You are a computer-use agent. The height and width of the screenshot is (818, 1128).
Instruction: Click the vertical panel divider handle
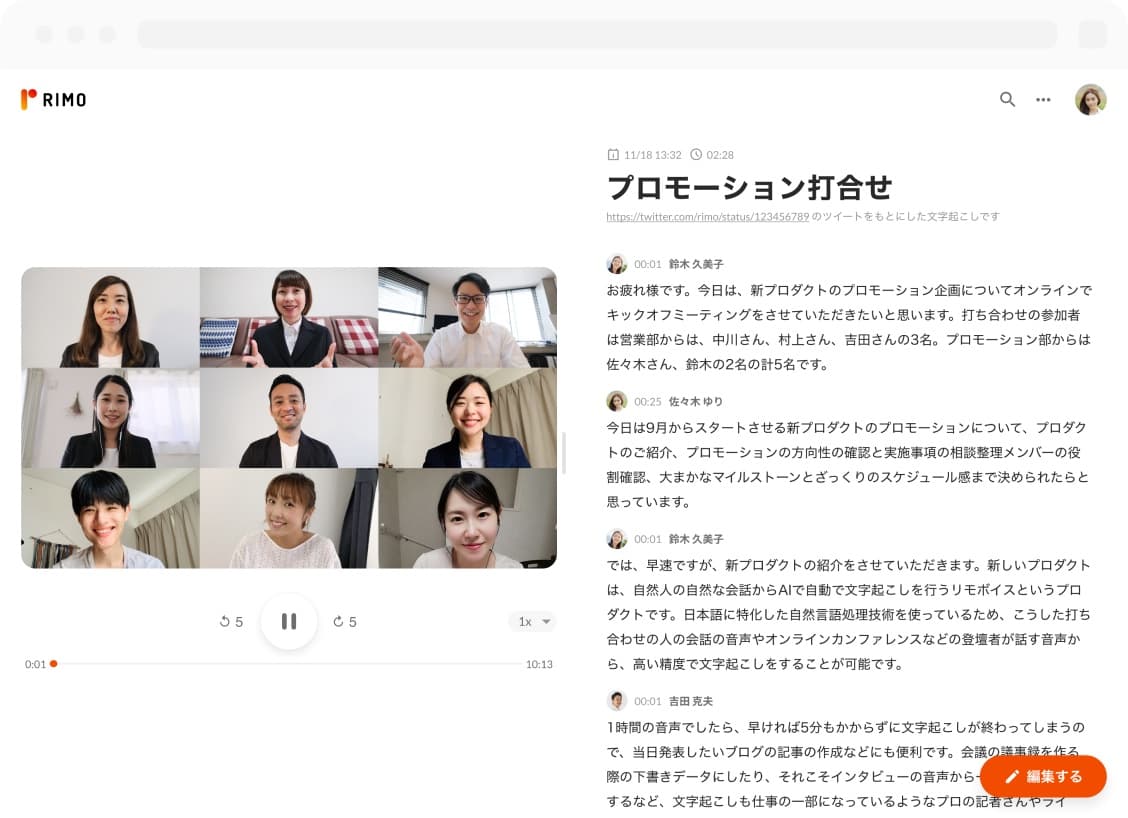pyautogui.click(x=564, y=453)
